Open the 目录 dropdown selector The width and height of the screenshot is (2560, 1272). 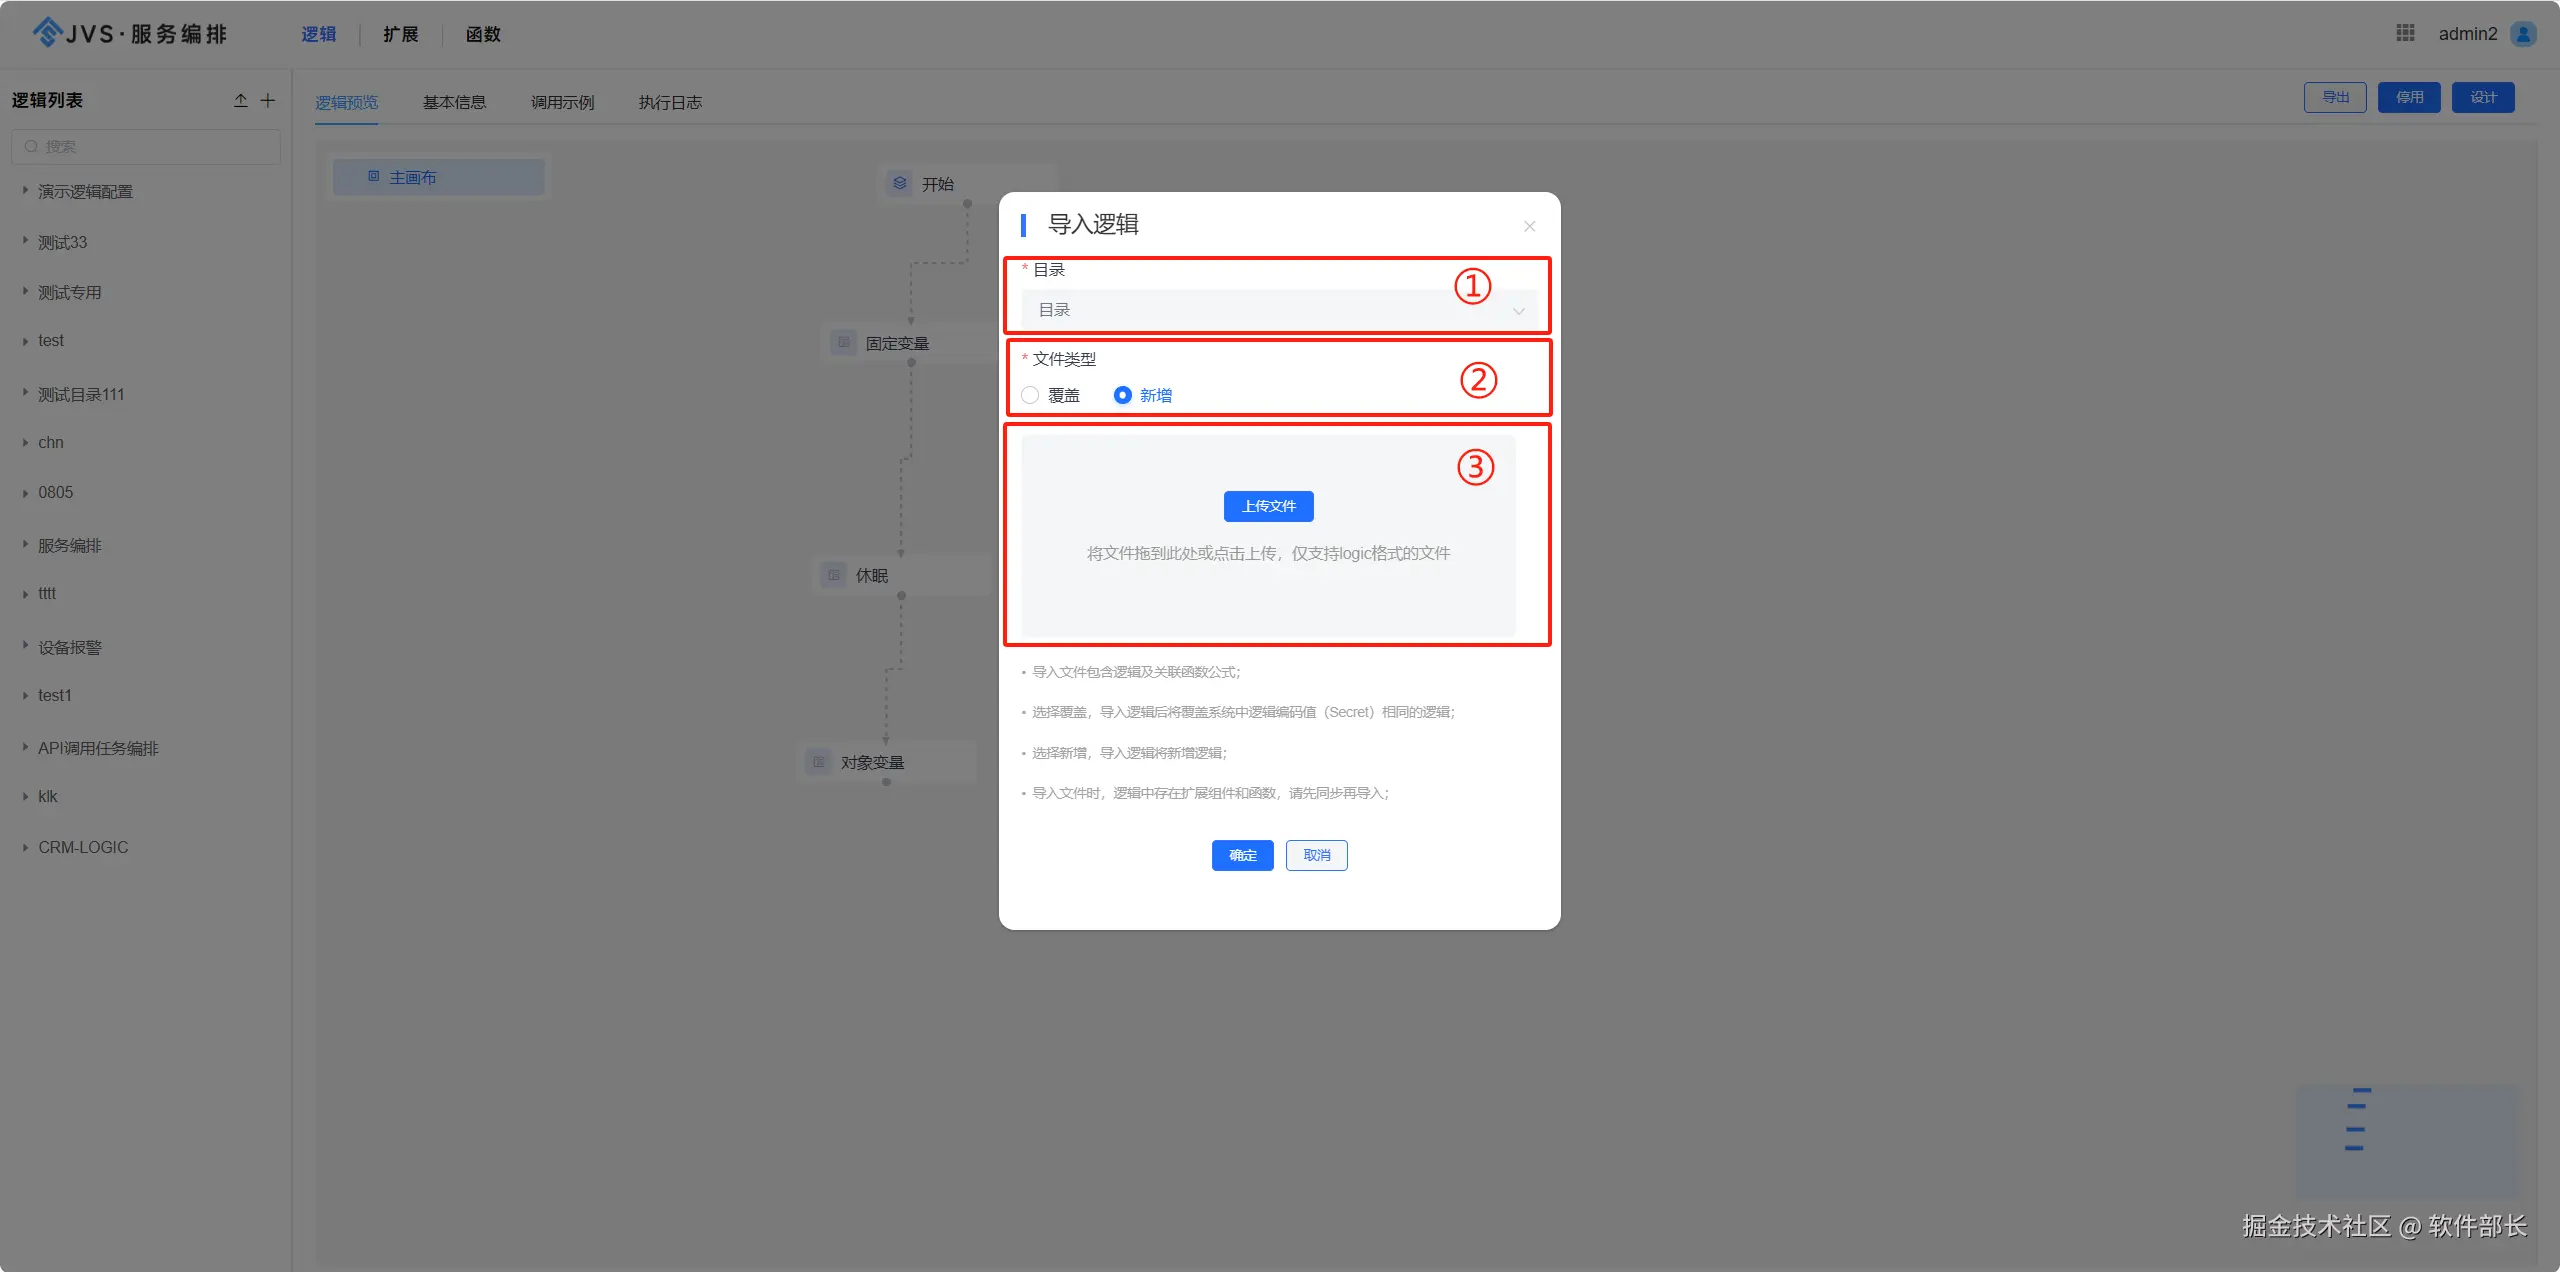(1278, 310)
